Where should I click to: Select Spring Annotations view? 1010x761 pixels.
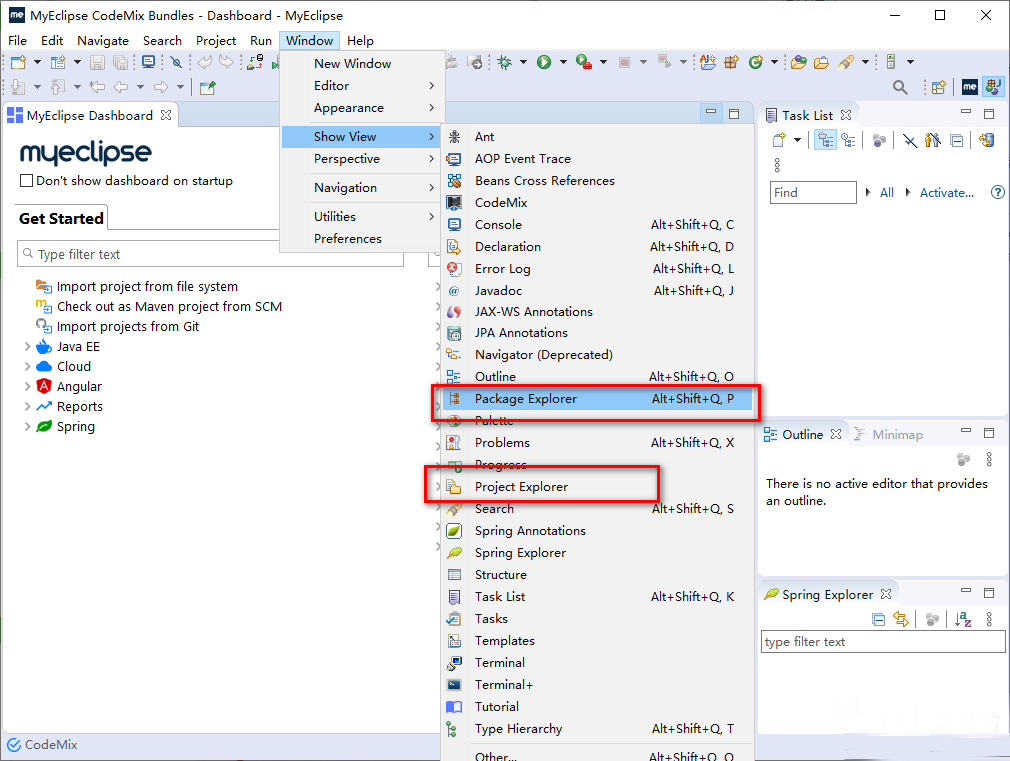tap(597, 531)
